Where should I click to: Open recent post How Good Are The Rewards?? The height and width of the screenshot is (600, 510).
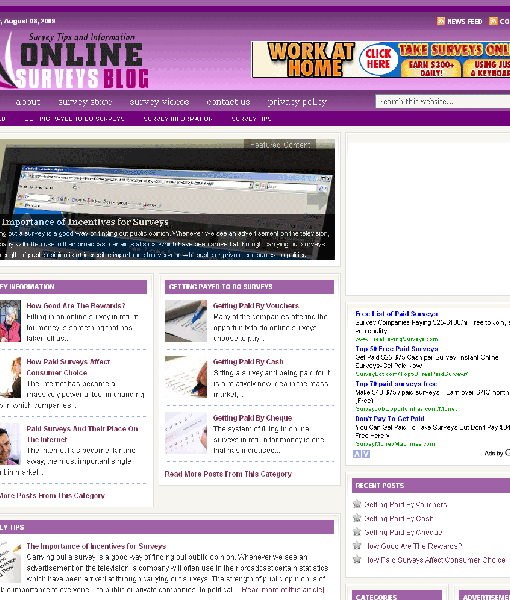click(x=414, y=546)
